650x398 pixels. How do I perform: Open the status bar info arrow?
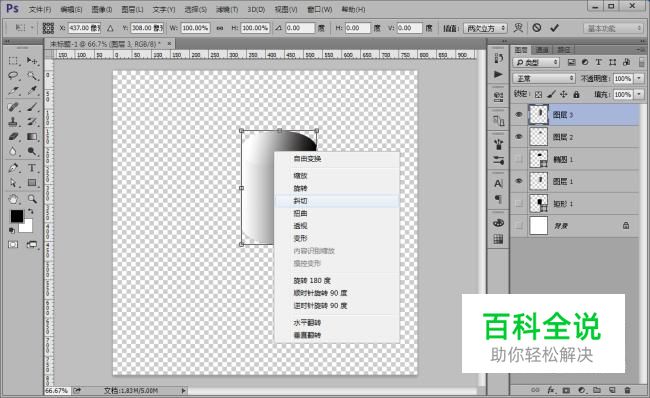pyautogui.click(x=183, y=391)
